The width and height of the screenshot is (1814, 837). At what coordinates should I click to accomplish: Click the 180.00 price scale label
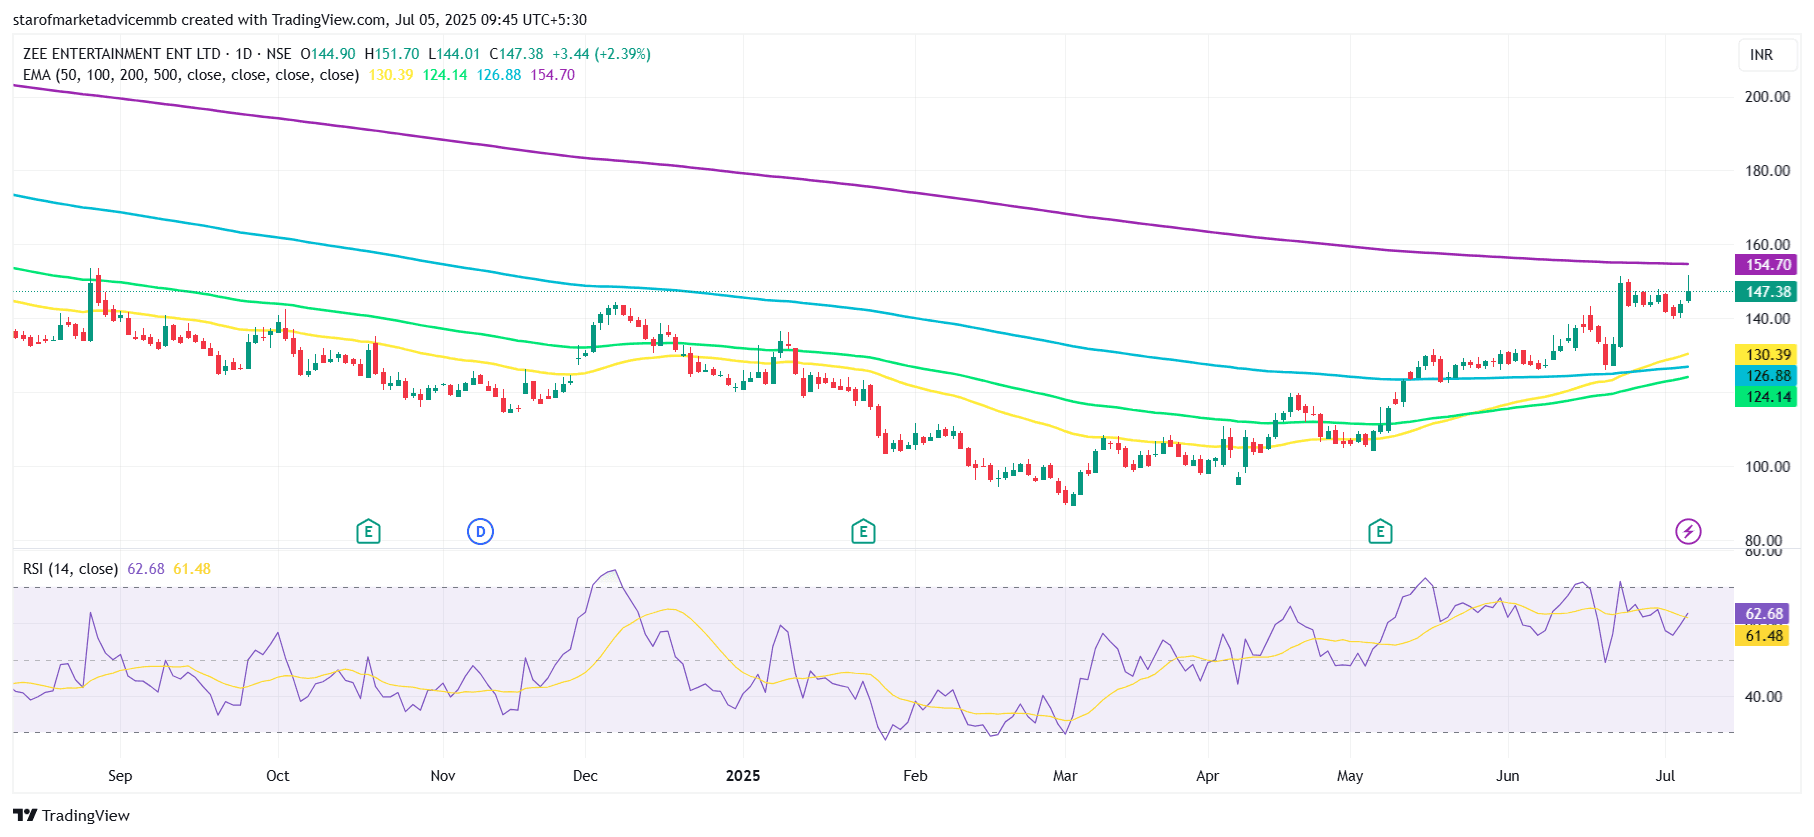coord(1767,171)
